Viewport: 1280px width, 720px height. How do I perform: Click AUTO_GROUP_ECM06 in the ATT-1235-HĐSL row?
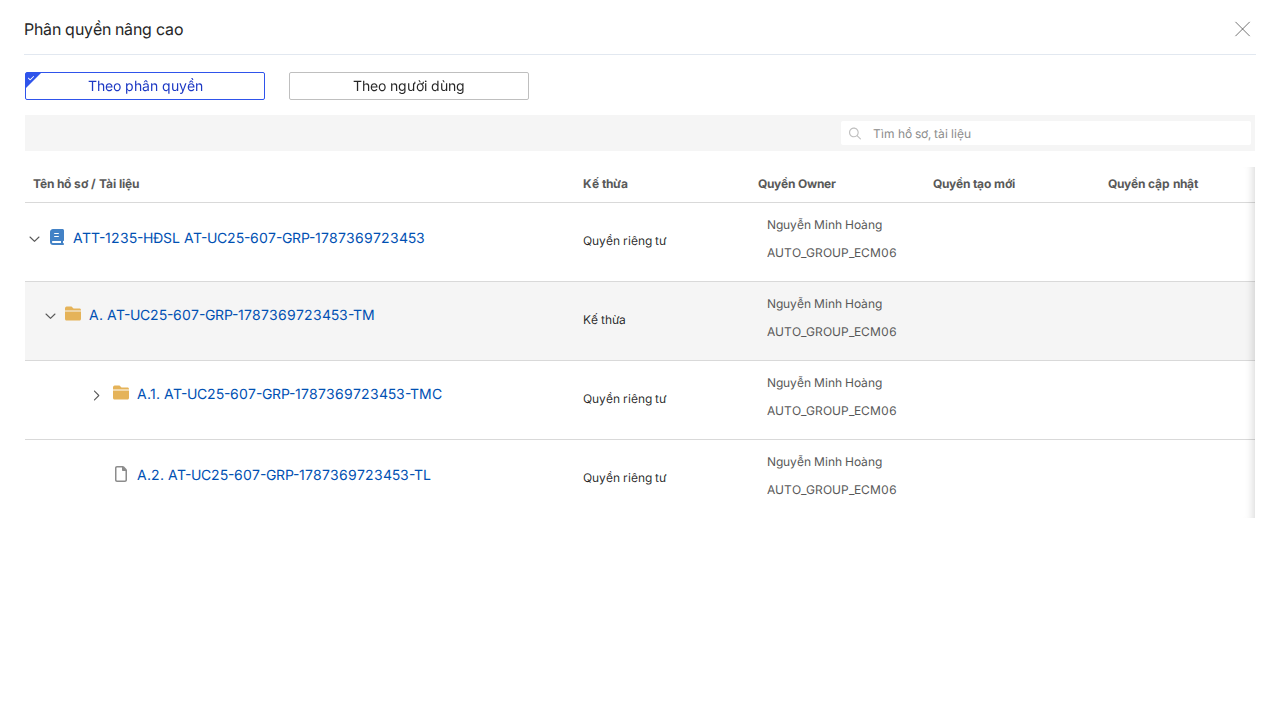point(832,253)
